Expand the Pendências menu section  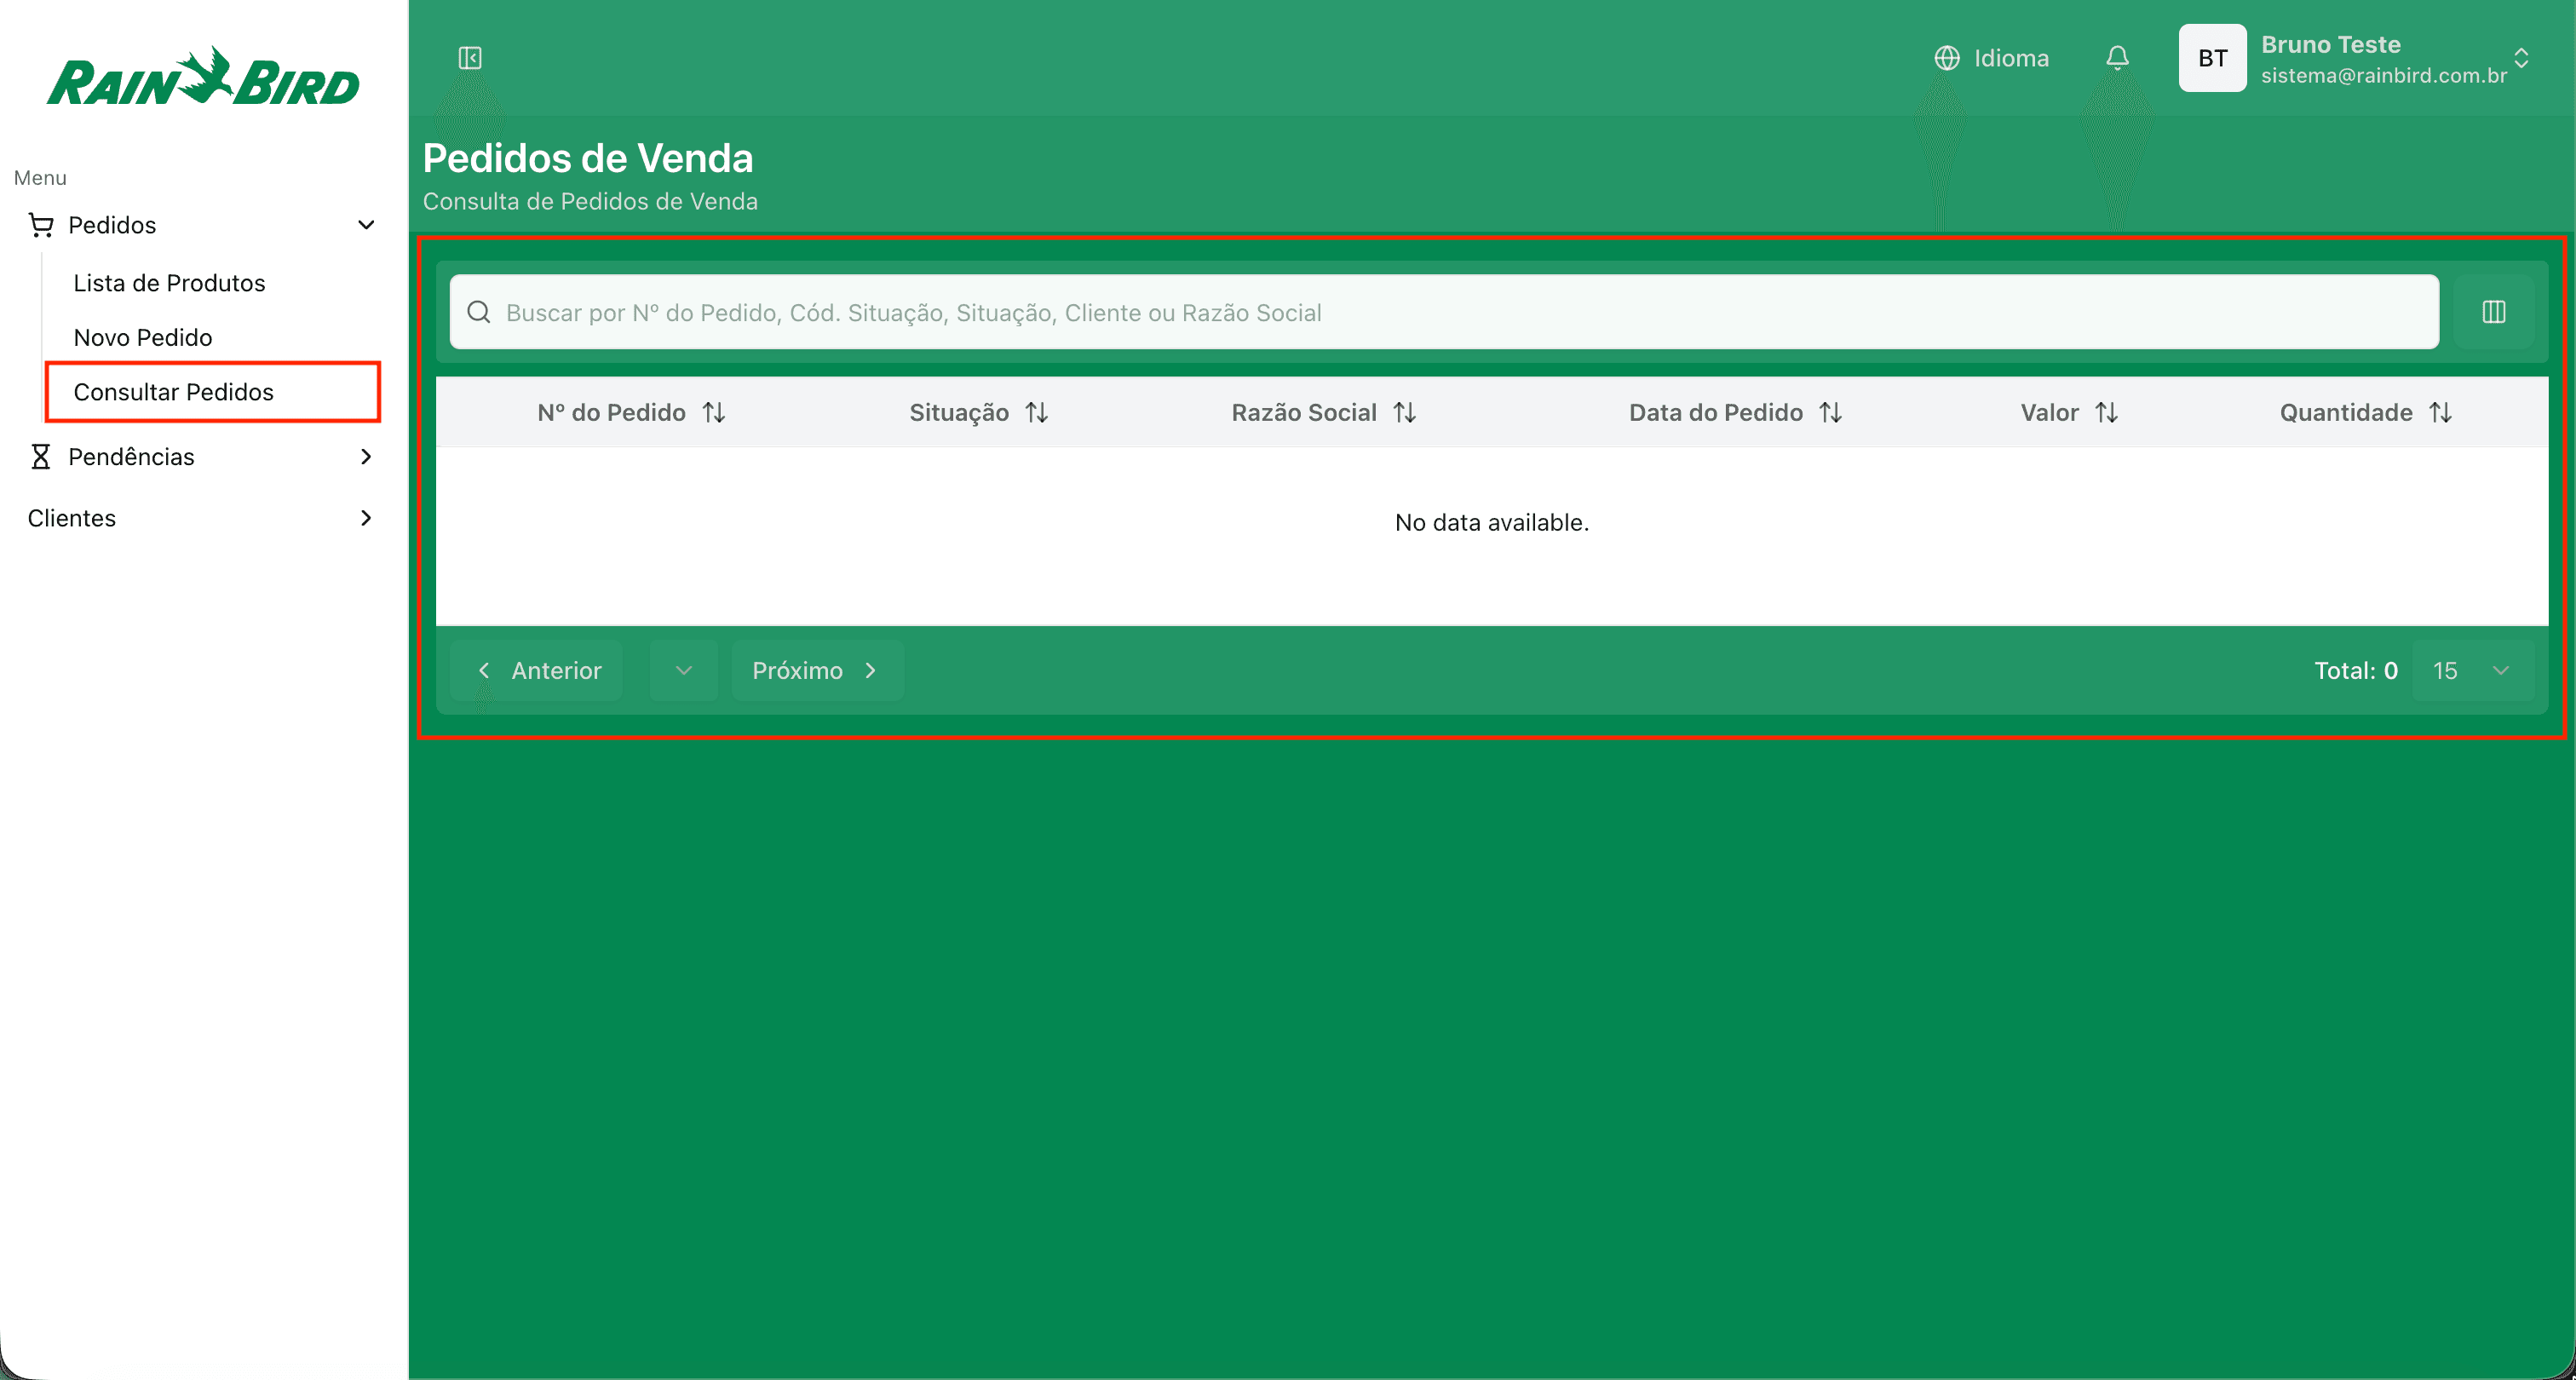coord(366,457)
